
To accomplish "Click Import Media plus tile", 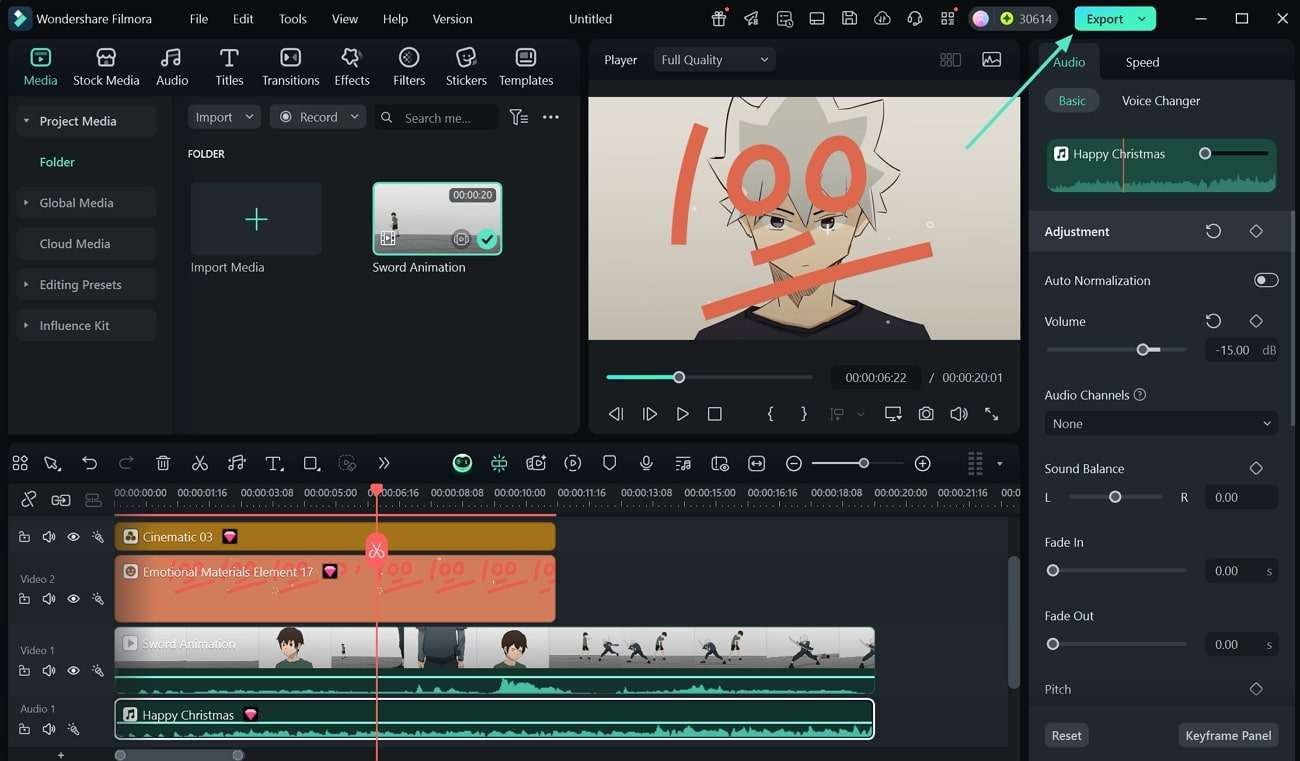I will [256, 219].
